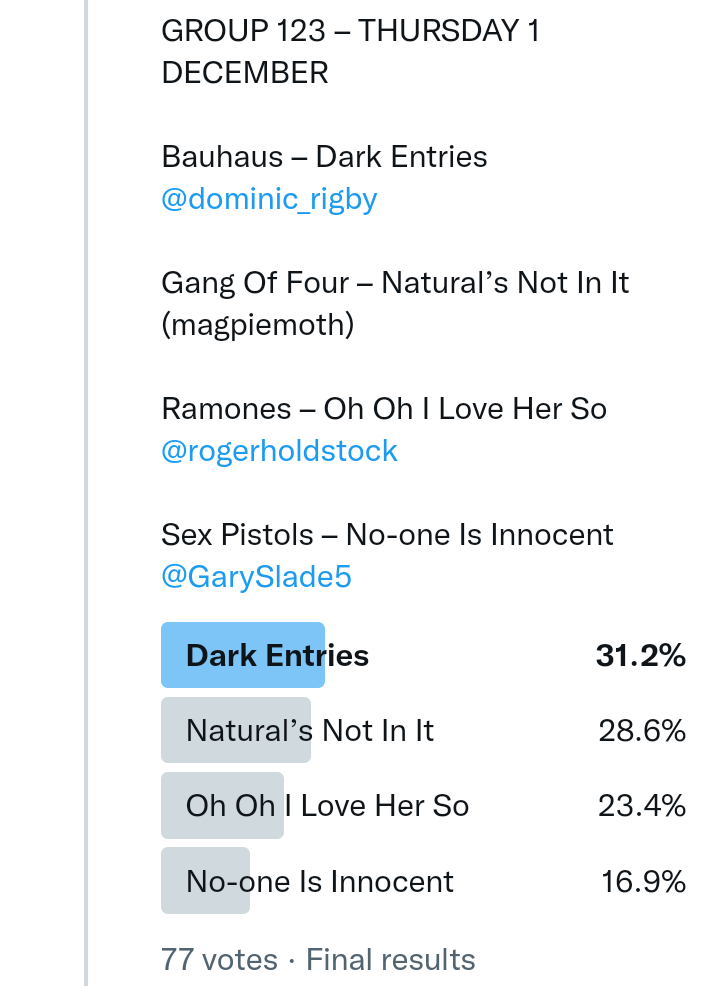Image resolution: width=720 pixels, height=986 pixels.
Task: Click the (magpiemoth) text
Action: [x=257, y=325]
